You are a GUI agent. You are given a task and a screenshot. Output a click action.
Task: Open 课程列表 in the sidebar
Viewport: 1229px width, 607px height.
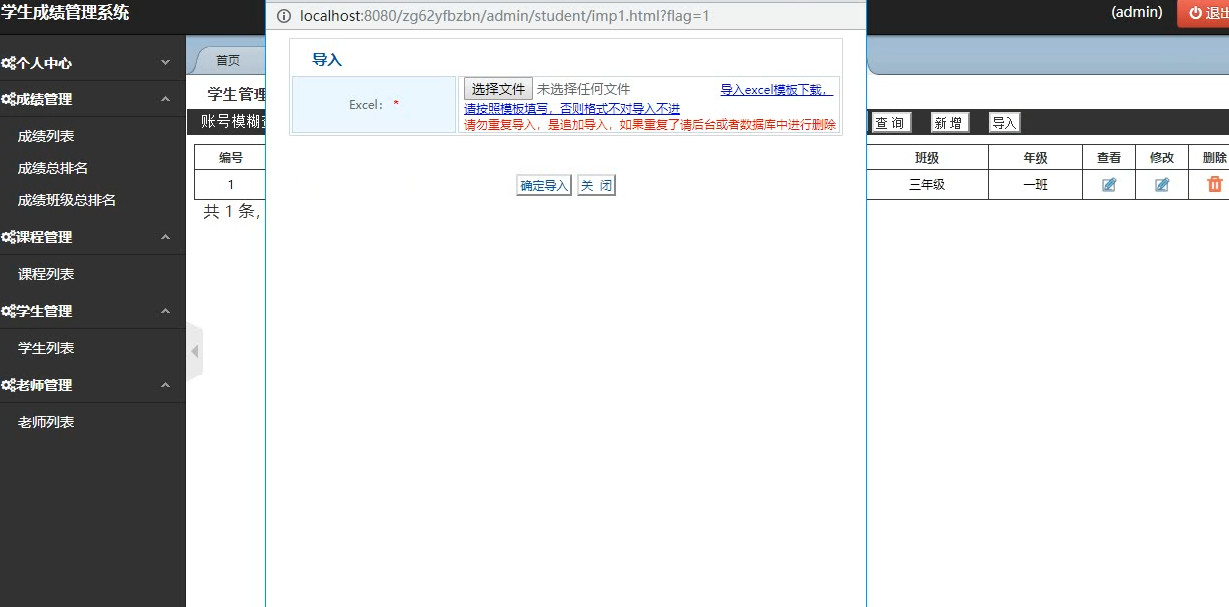tap(46, 274)
